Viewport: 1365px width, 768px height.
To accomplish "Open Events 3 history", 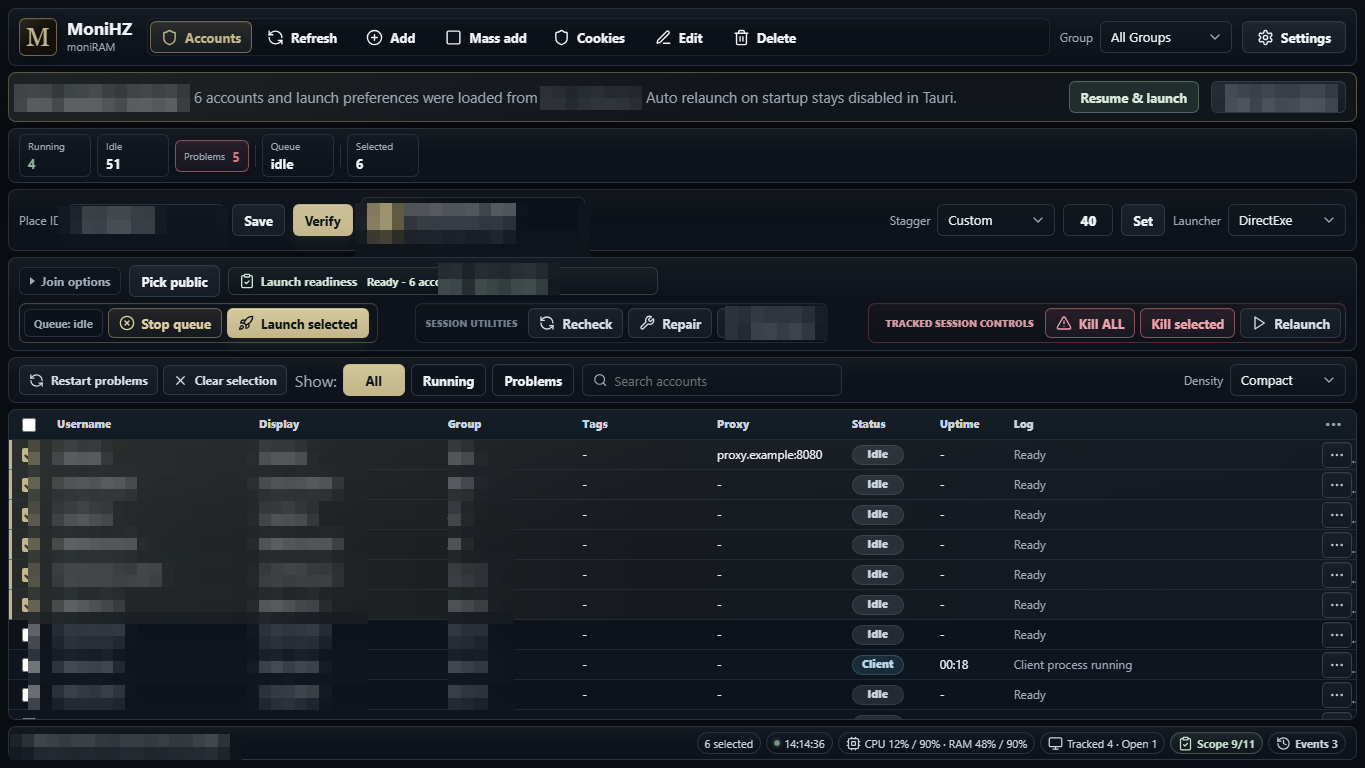I will 1307,744.
